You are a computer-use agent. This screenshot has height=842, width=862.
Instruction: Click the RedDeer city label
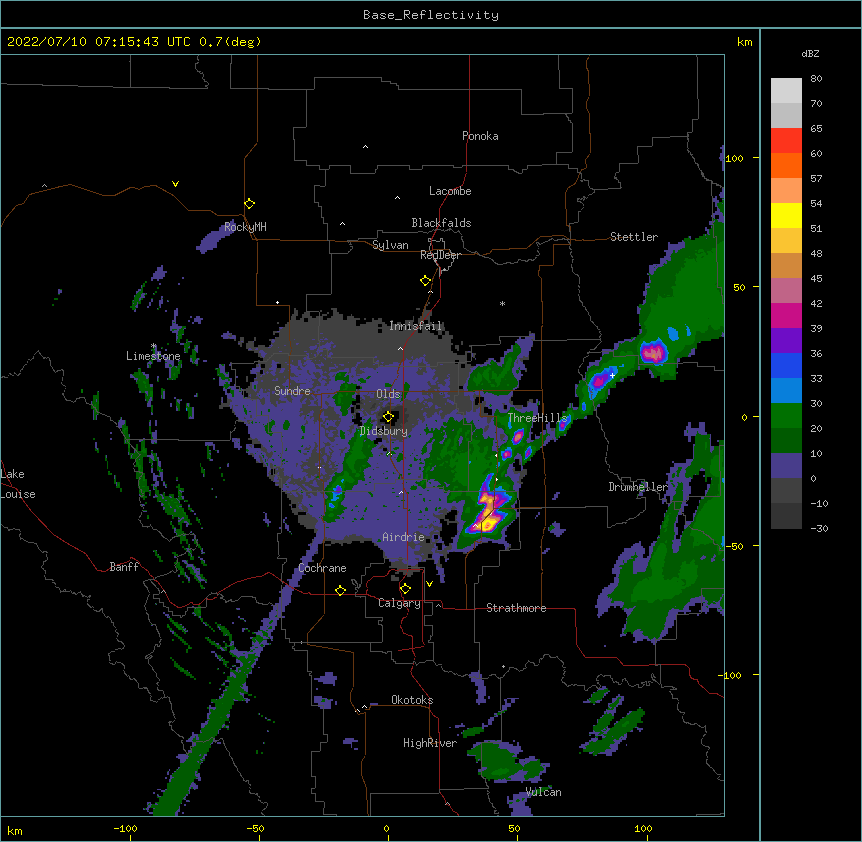440,255
